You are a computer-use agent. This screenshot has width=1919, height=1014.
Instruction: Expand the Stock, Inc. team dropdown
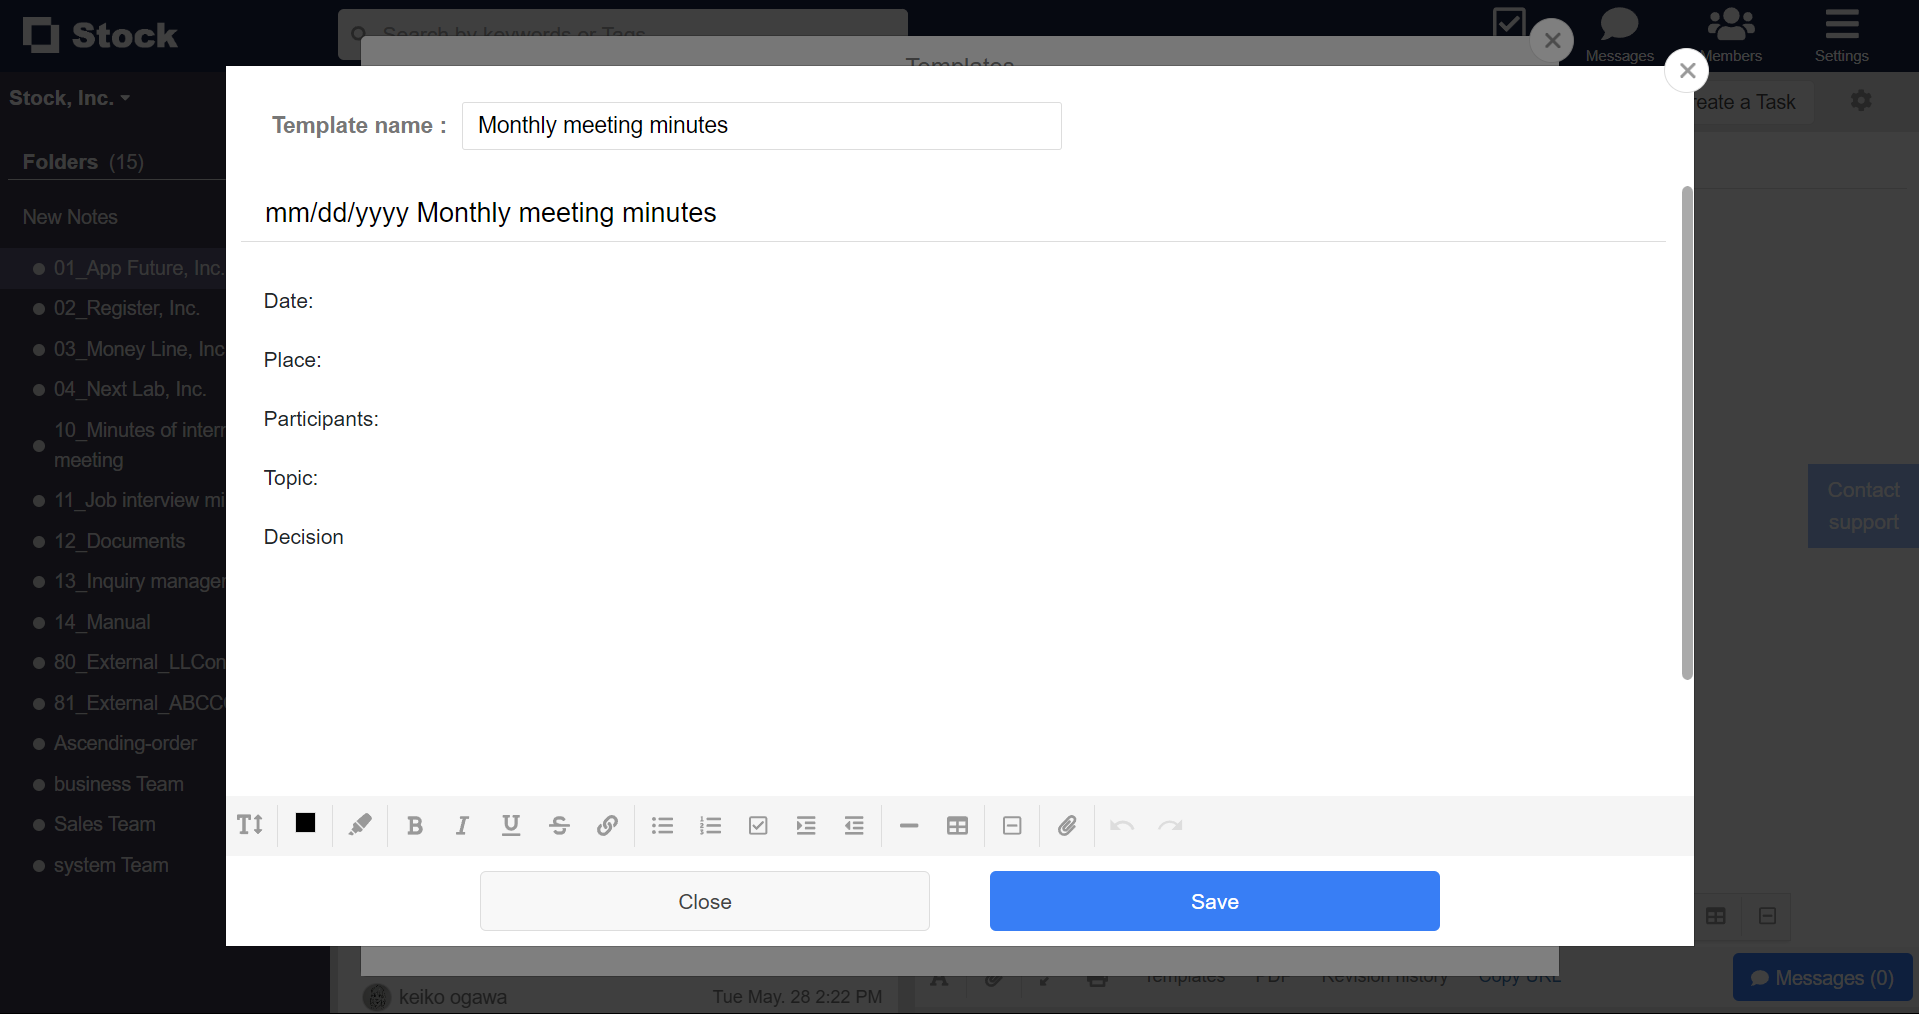70,98
